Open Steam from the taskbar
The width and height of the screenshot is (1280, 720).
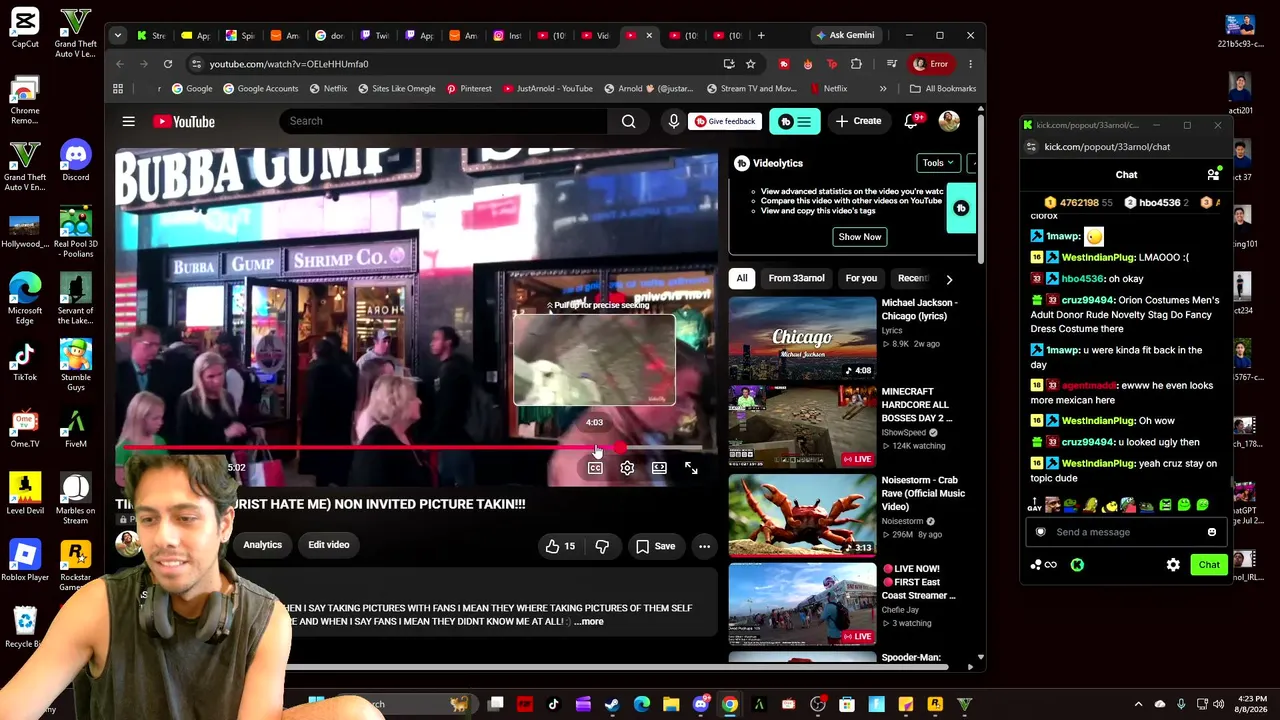pos(611,704)
